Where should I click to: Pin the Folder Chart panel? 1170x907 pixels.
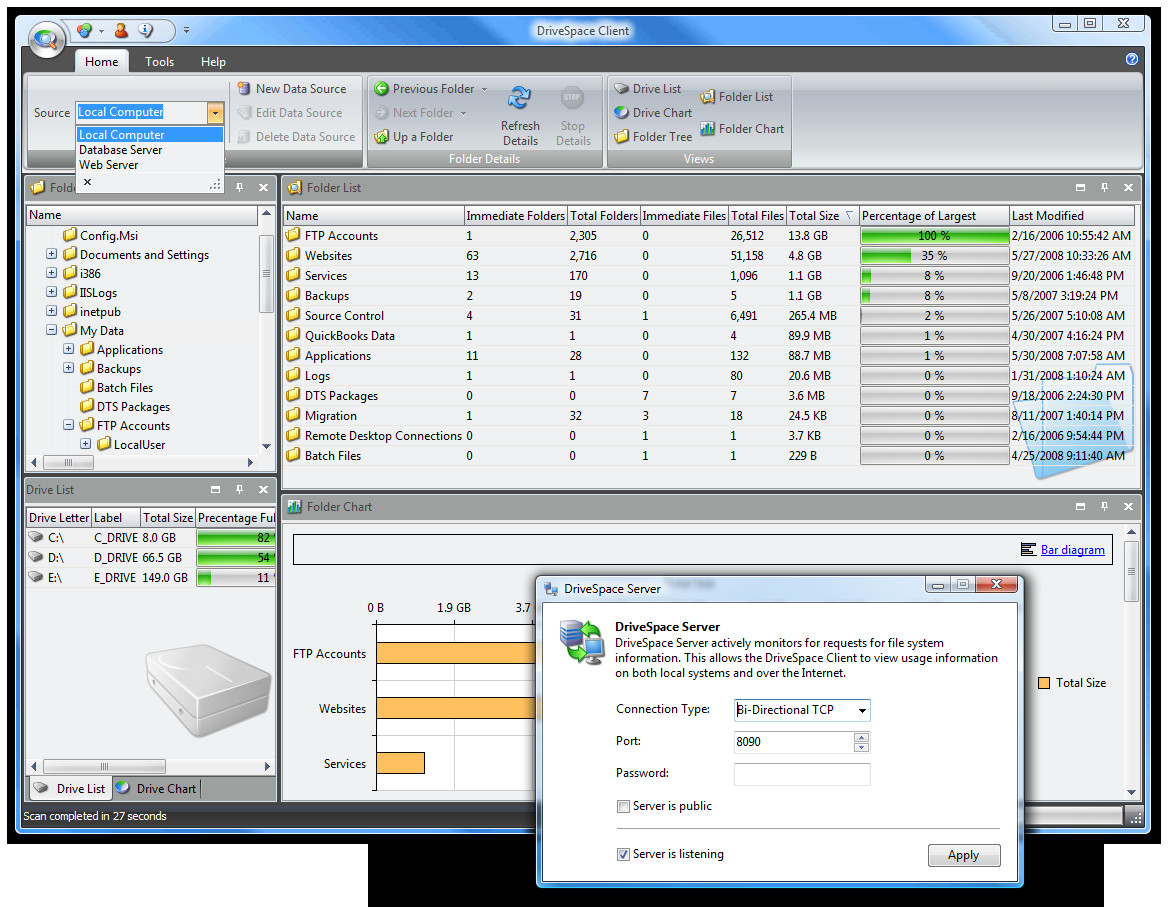pyautogui.click(x=1104, y=507)
